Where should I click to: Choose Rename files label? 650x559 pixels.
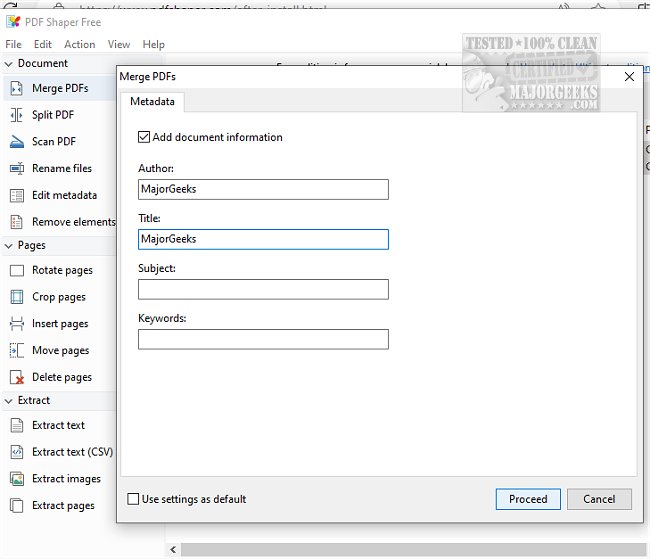[62, 168]
